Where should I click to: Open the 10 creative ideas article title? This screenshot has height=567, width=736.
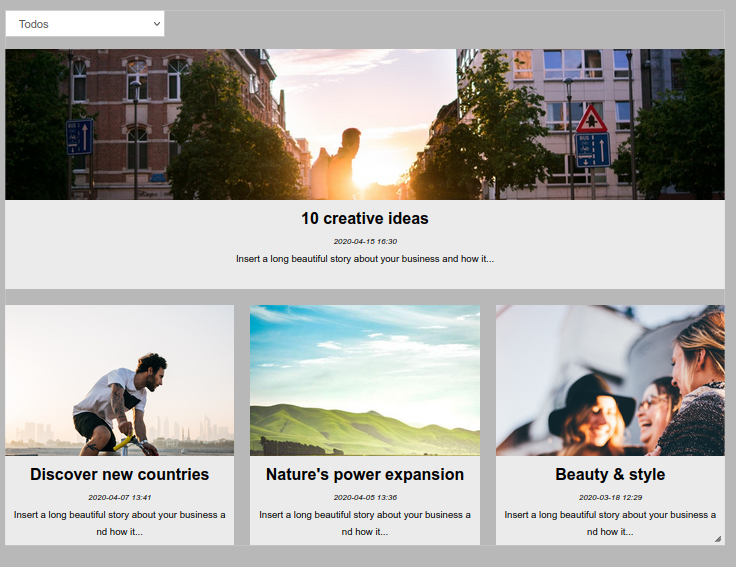point(365,218)
